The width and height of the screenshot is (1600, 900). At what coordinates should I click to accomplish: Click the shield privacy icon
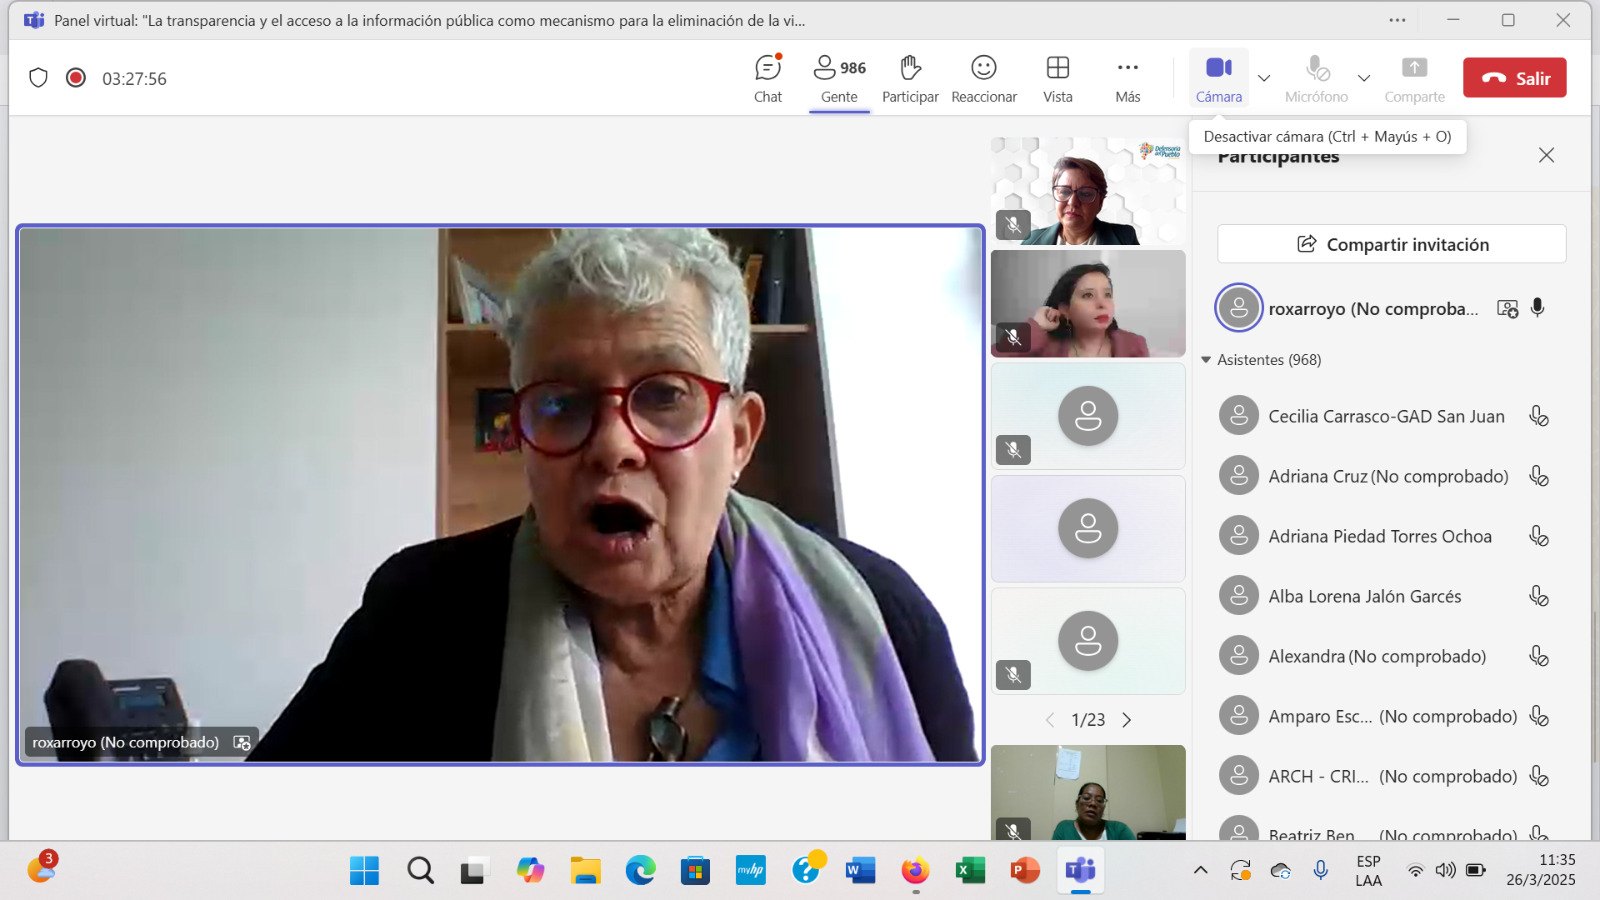click(x=38, y=78)
